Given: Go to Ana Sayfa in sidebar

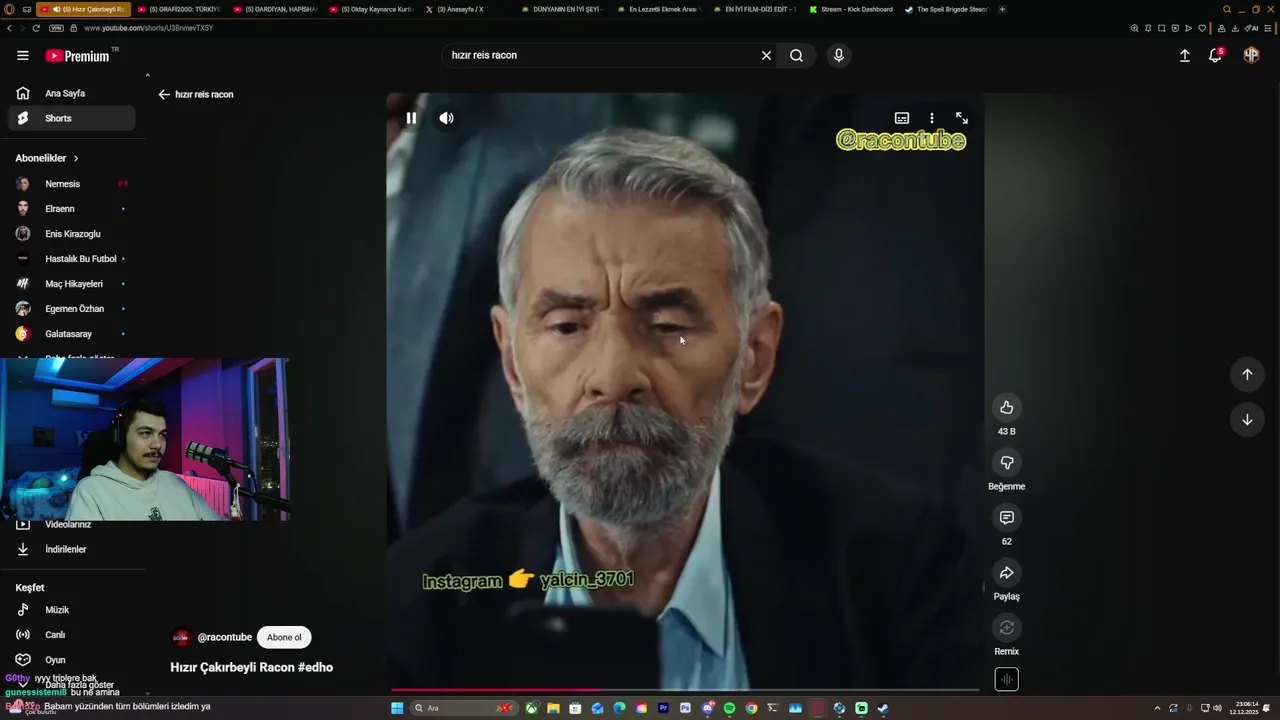Looking at the screenshot, I should 71,93.
